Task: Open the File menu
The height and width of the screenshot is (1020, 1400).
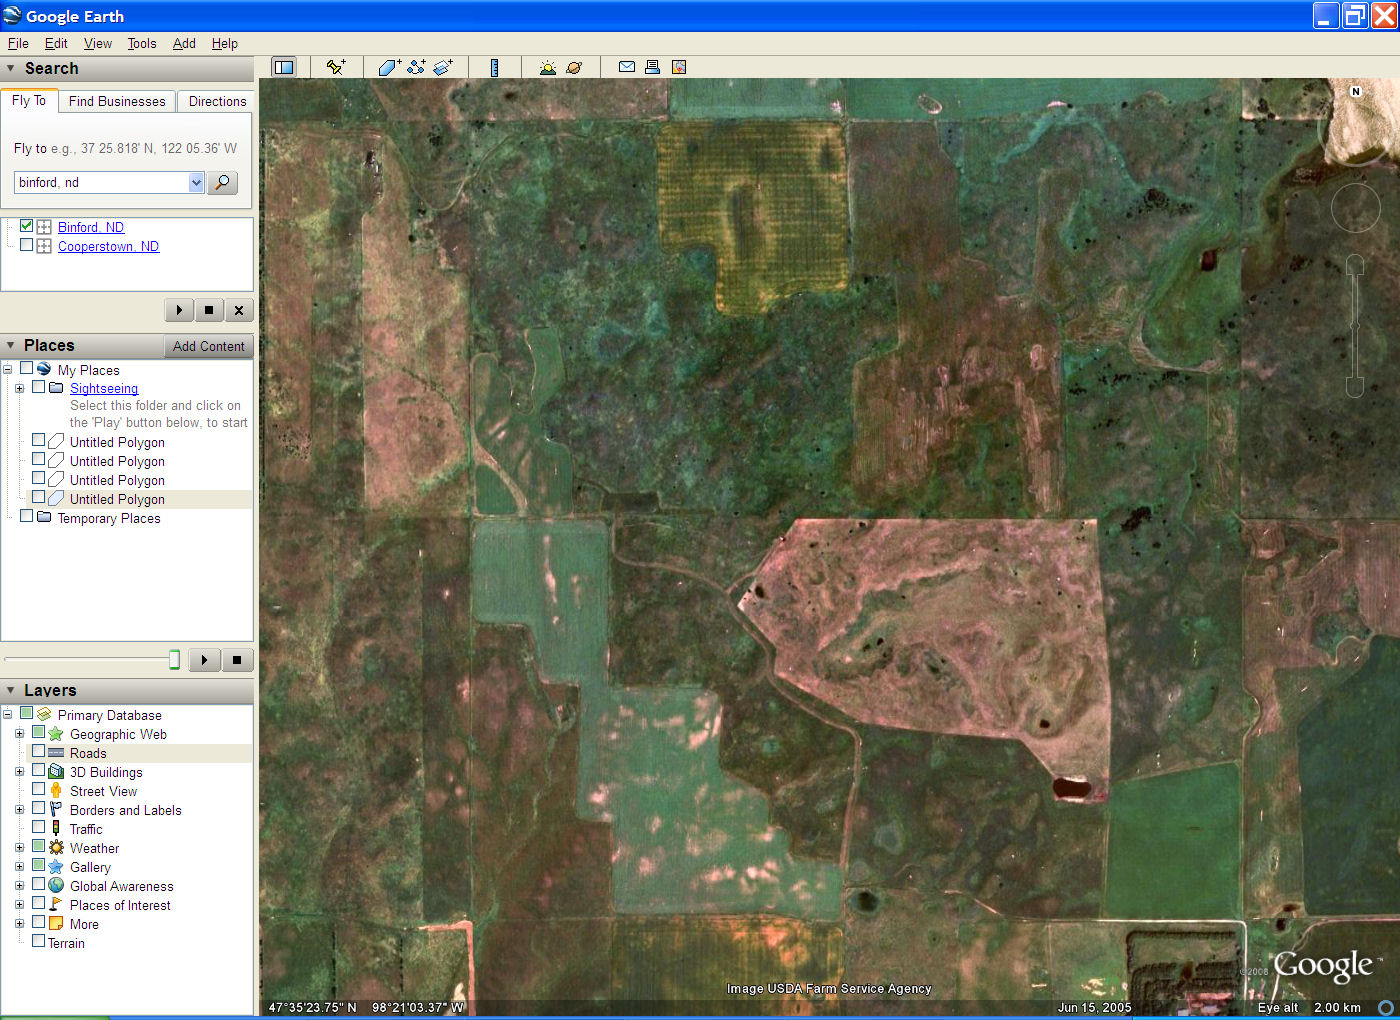Action: tap(18, 43)
